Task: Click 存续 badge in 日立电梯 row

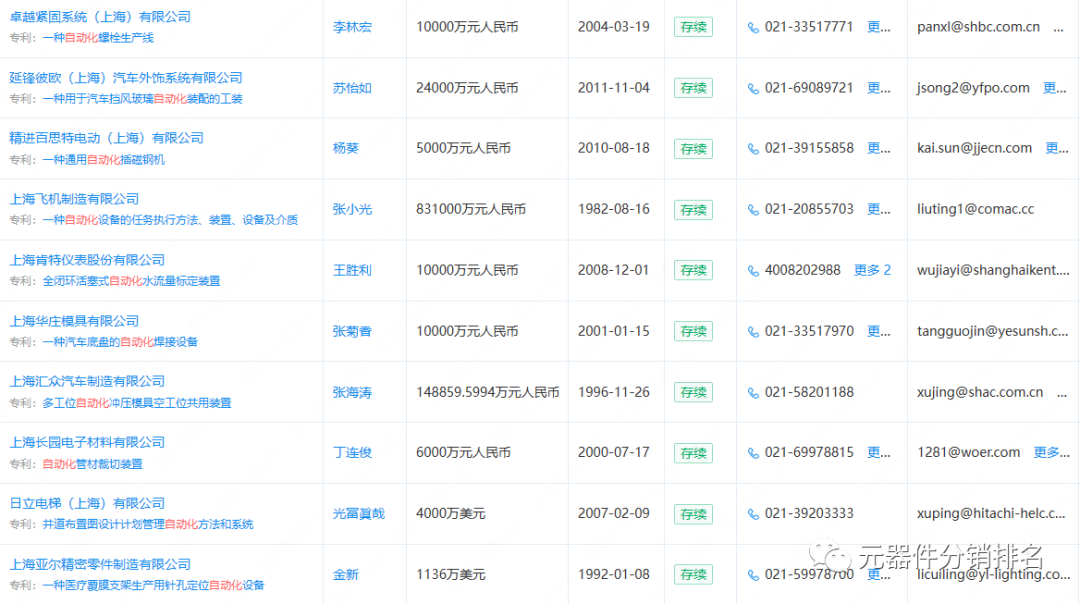Action: tap(693, 514)
